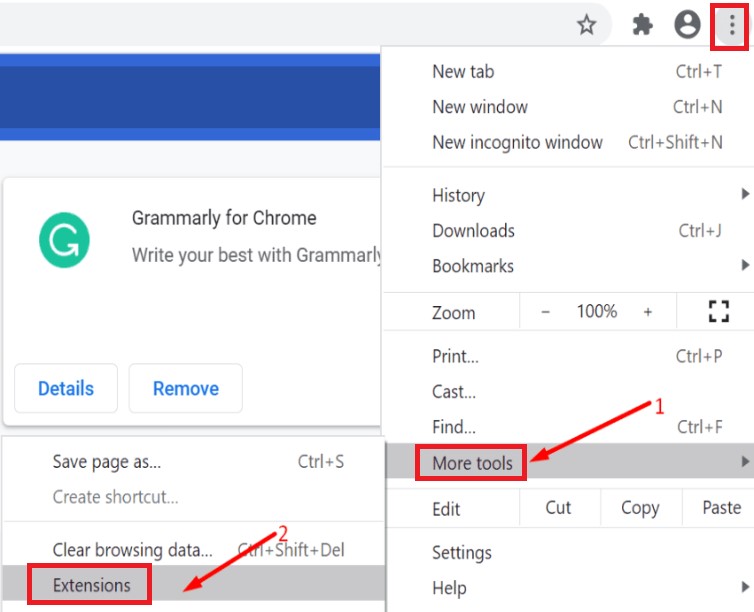Expand the History submenu
This screenshot has height=612, width=754.
tap(568, 195)
